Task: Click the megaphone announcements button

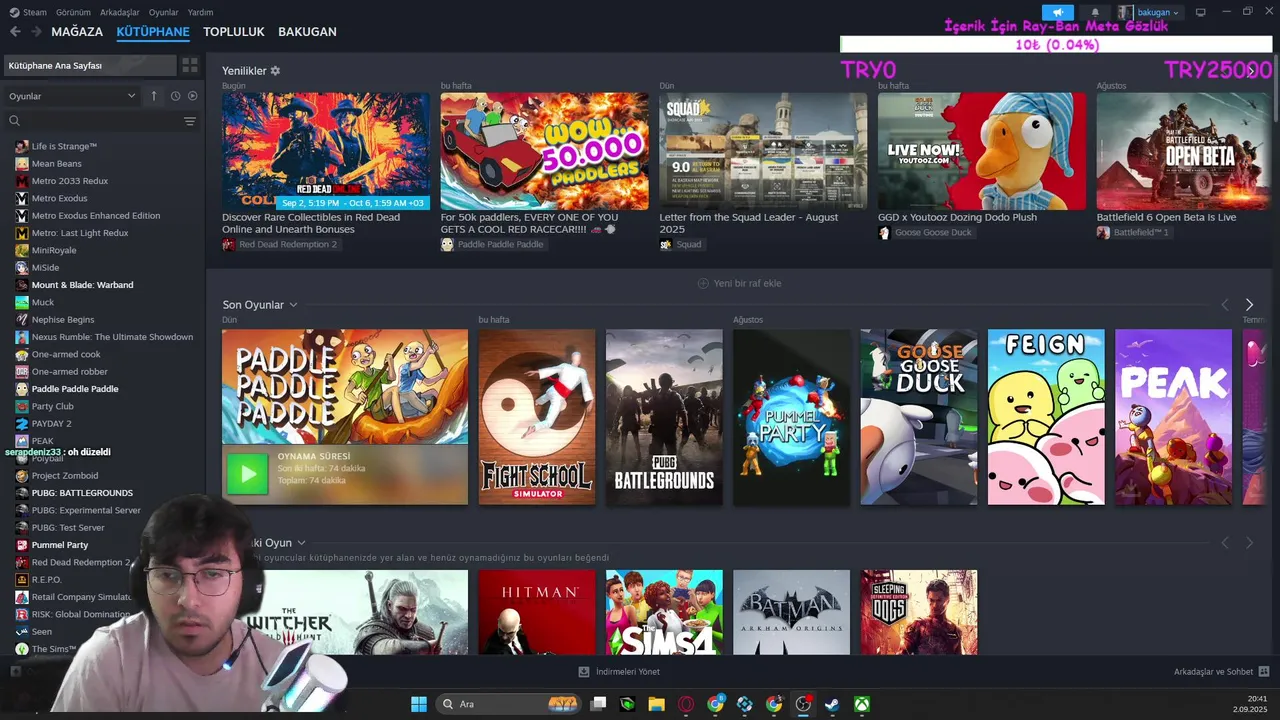Action: [1057, 12]
